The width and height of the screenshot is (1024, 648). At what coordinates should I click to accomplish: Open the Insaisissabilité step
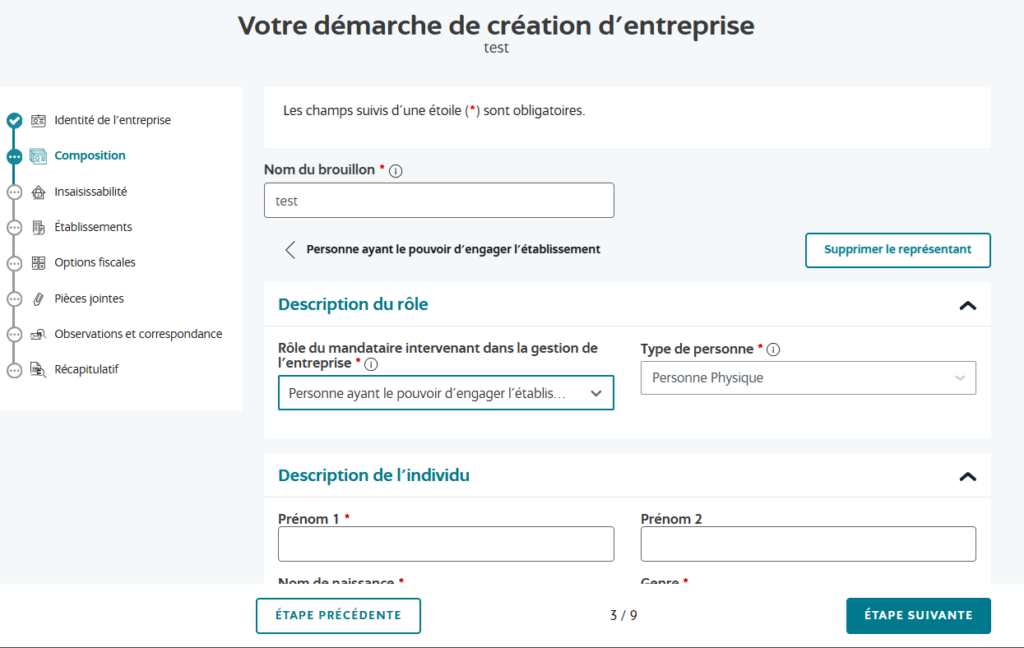tap(91, 191)
